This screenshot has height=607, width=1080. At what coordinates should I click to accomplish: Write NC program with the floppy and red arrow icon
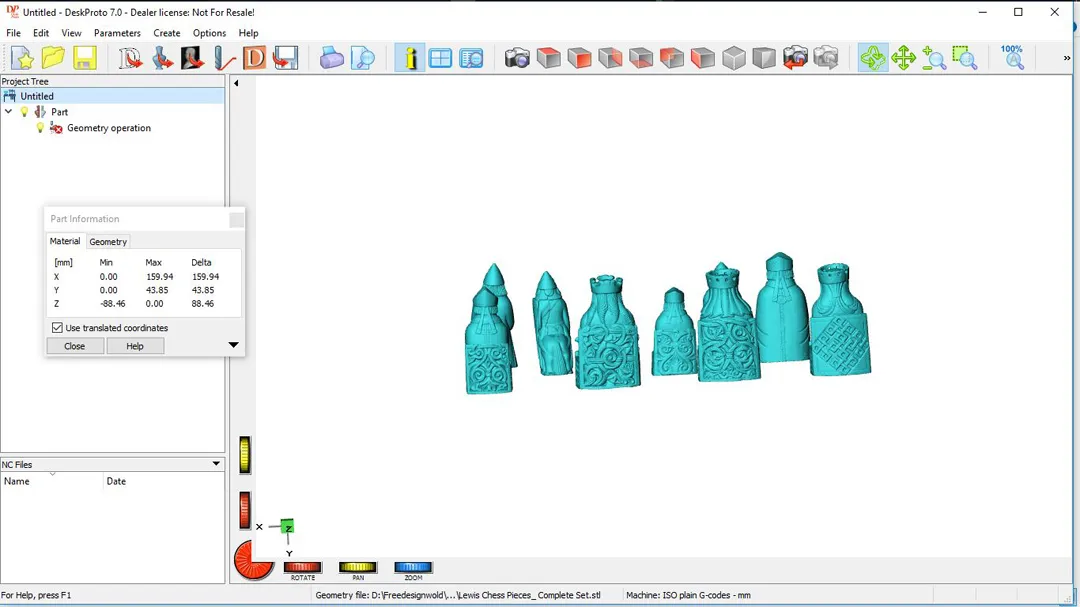point(285,58)
